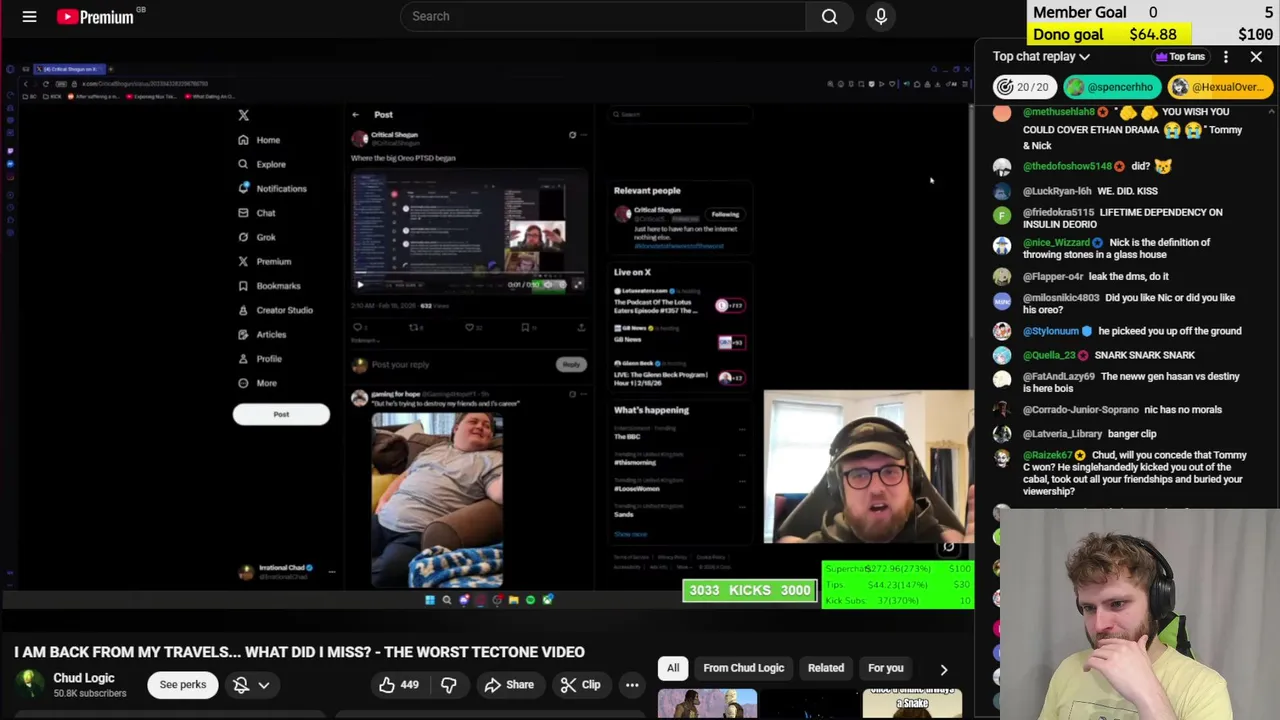Open first recommended video thumbnail
The image size is (1280, 720).
coord(707,704)
